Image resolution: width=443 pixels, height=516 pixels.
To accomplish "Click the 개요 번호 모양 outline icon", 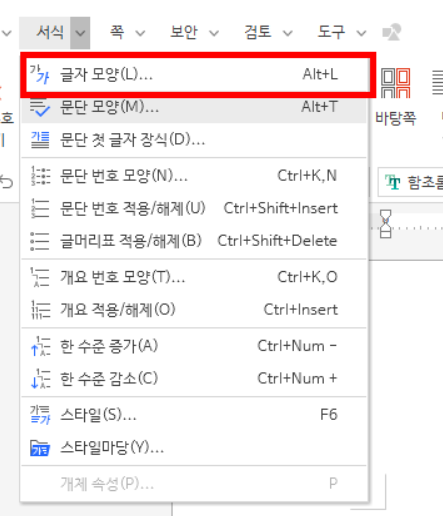I will pos(40,277).
